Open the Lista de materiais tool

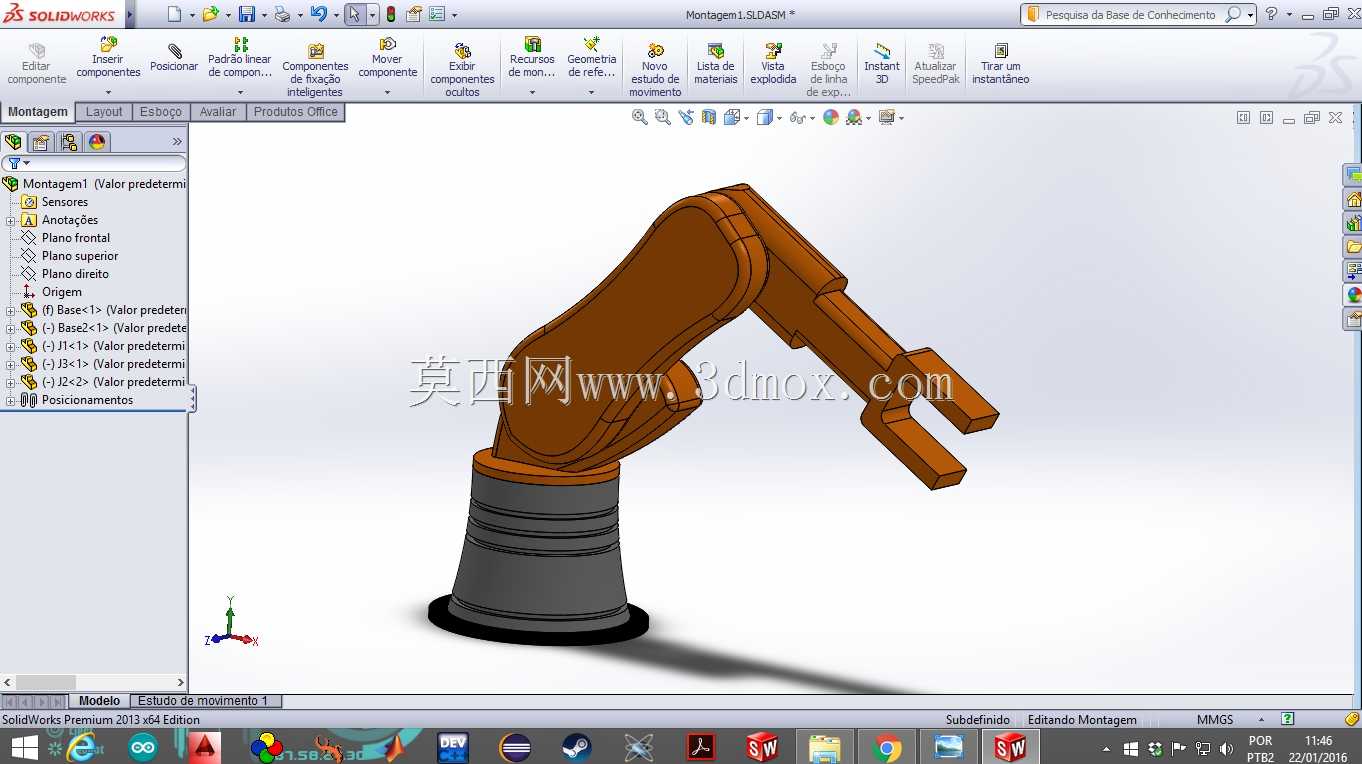(x=716, y=64)
